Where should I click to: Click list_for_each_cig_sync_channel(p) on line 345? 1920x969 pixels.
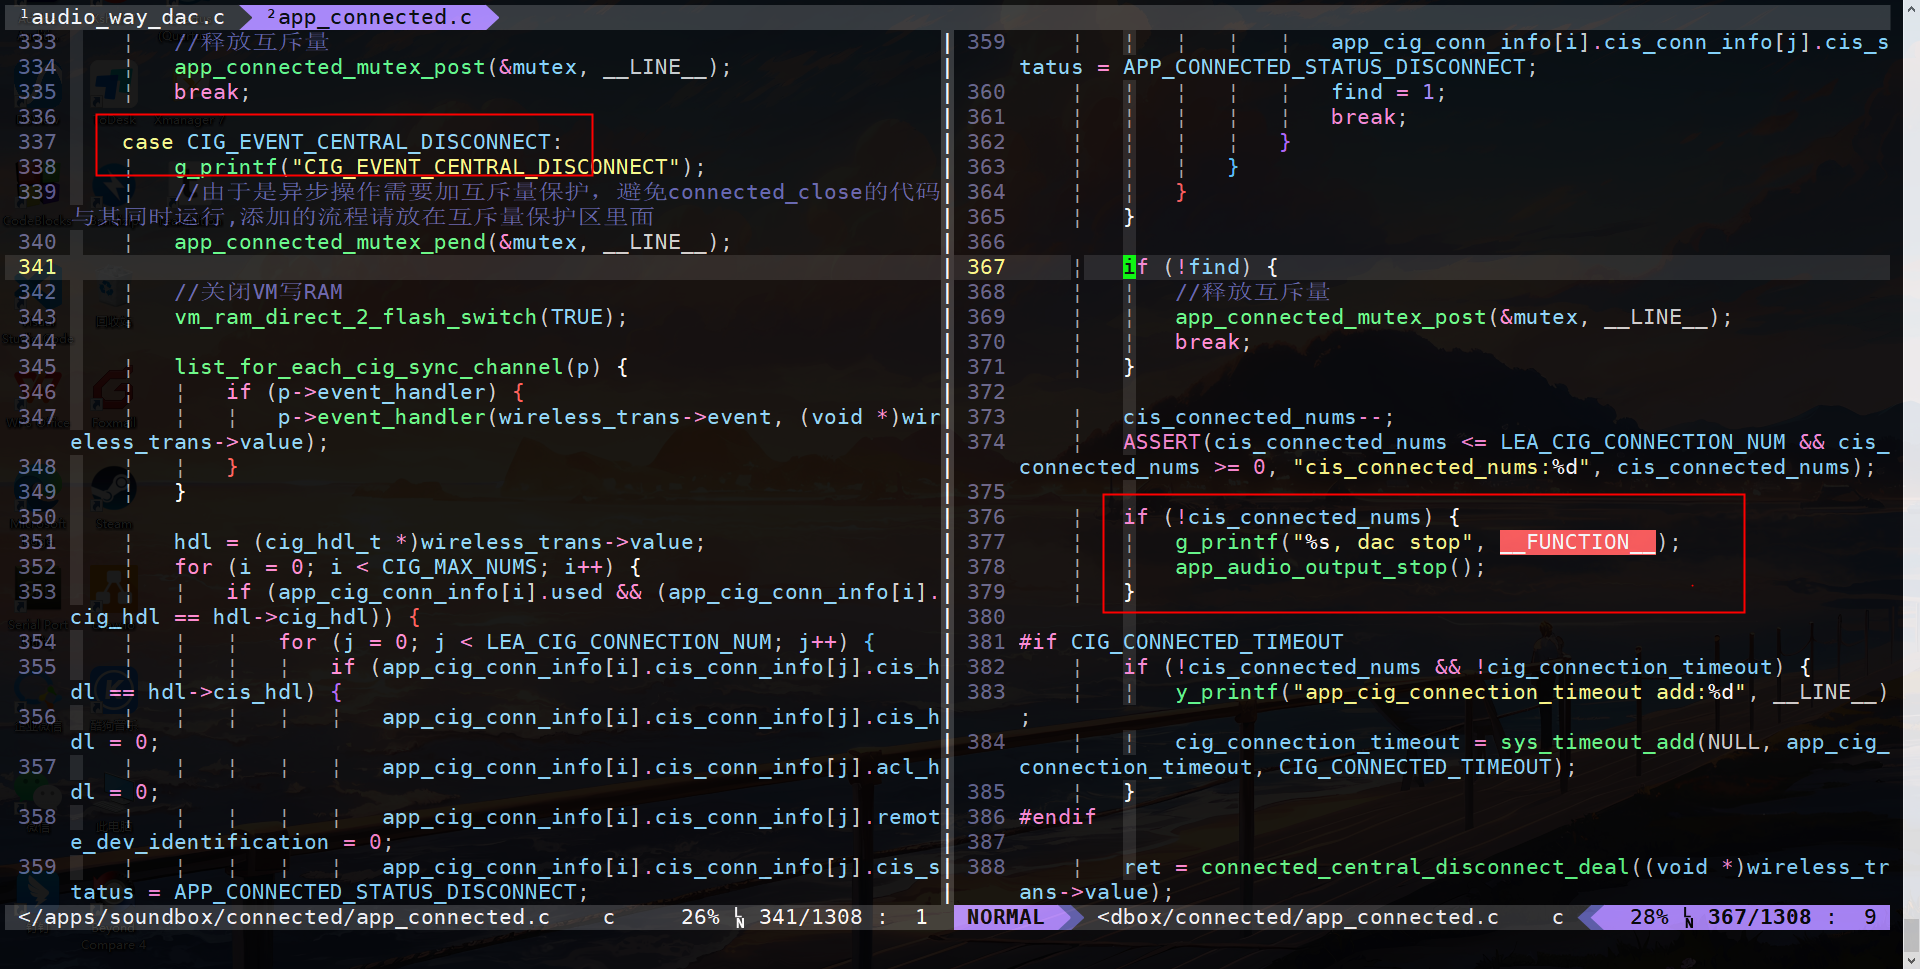point(388,367)
